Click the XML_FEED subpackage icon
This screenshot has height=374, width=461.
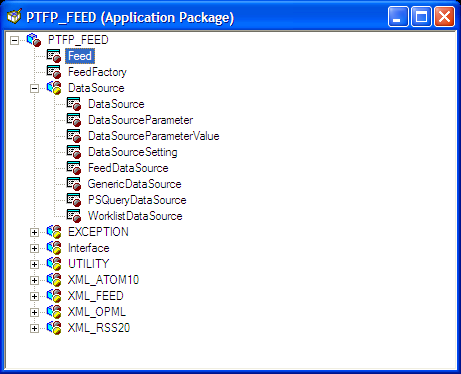coord(54,296)
